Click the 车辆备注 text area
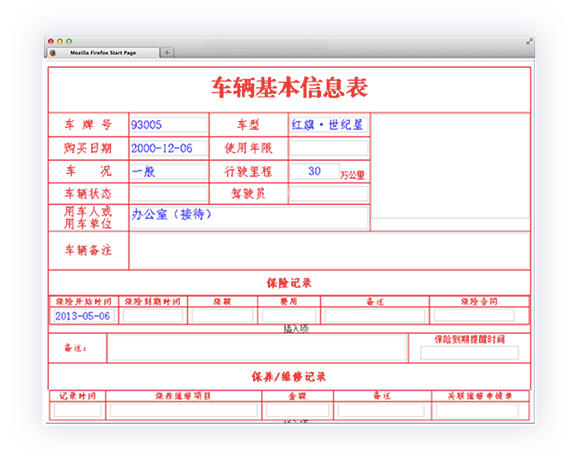Image resolution: width=580 pixels, height=460 pixels. 330,250
